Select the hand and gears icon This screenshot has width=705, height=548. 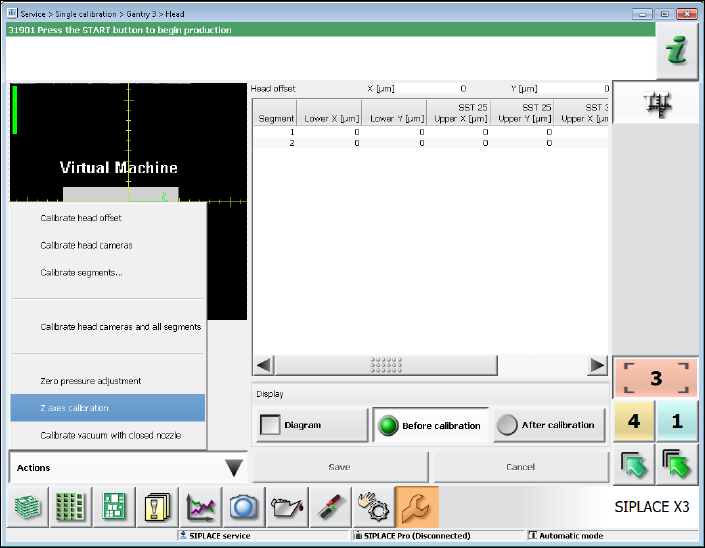point(373,507)
